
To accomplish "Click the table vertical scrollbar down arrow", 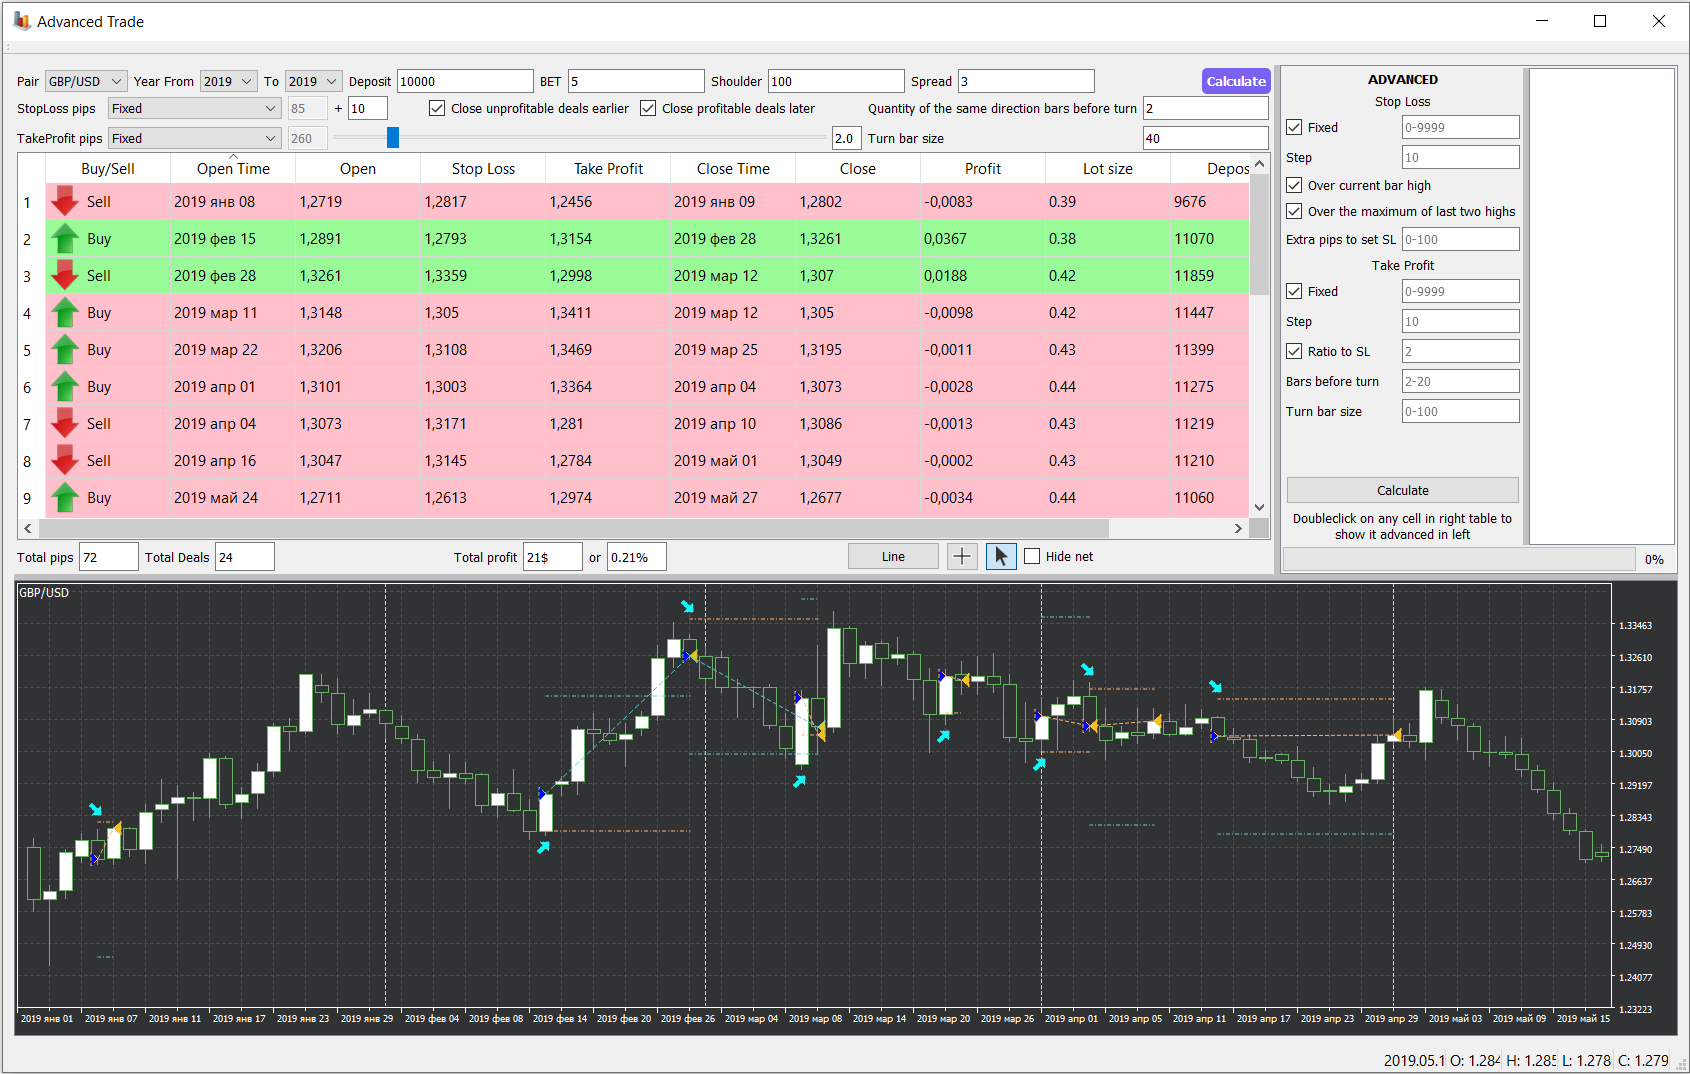I will point(1259,507).
